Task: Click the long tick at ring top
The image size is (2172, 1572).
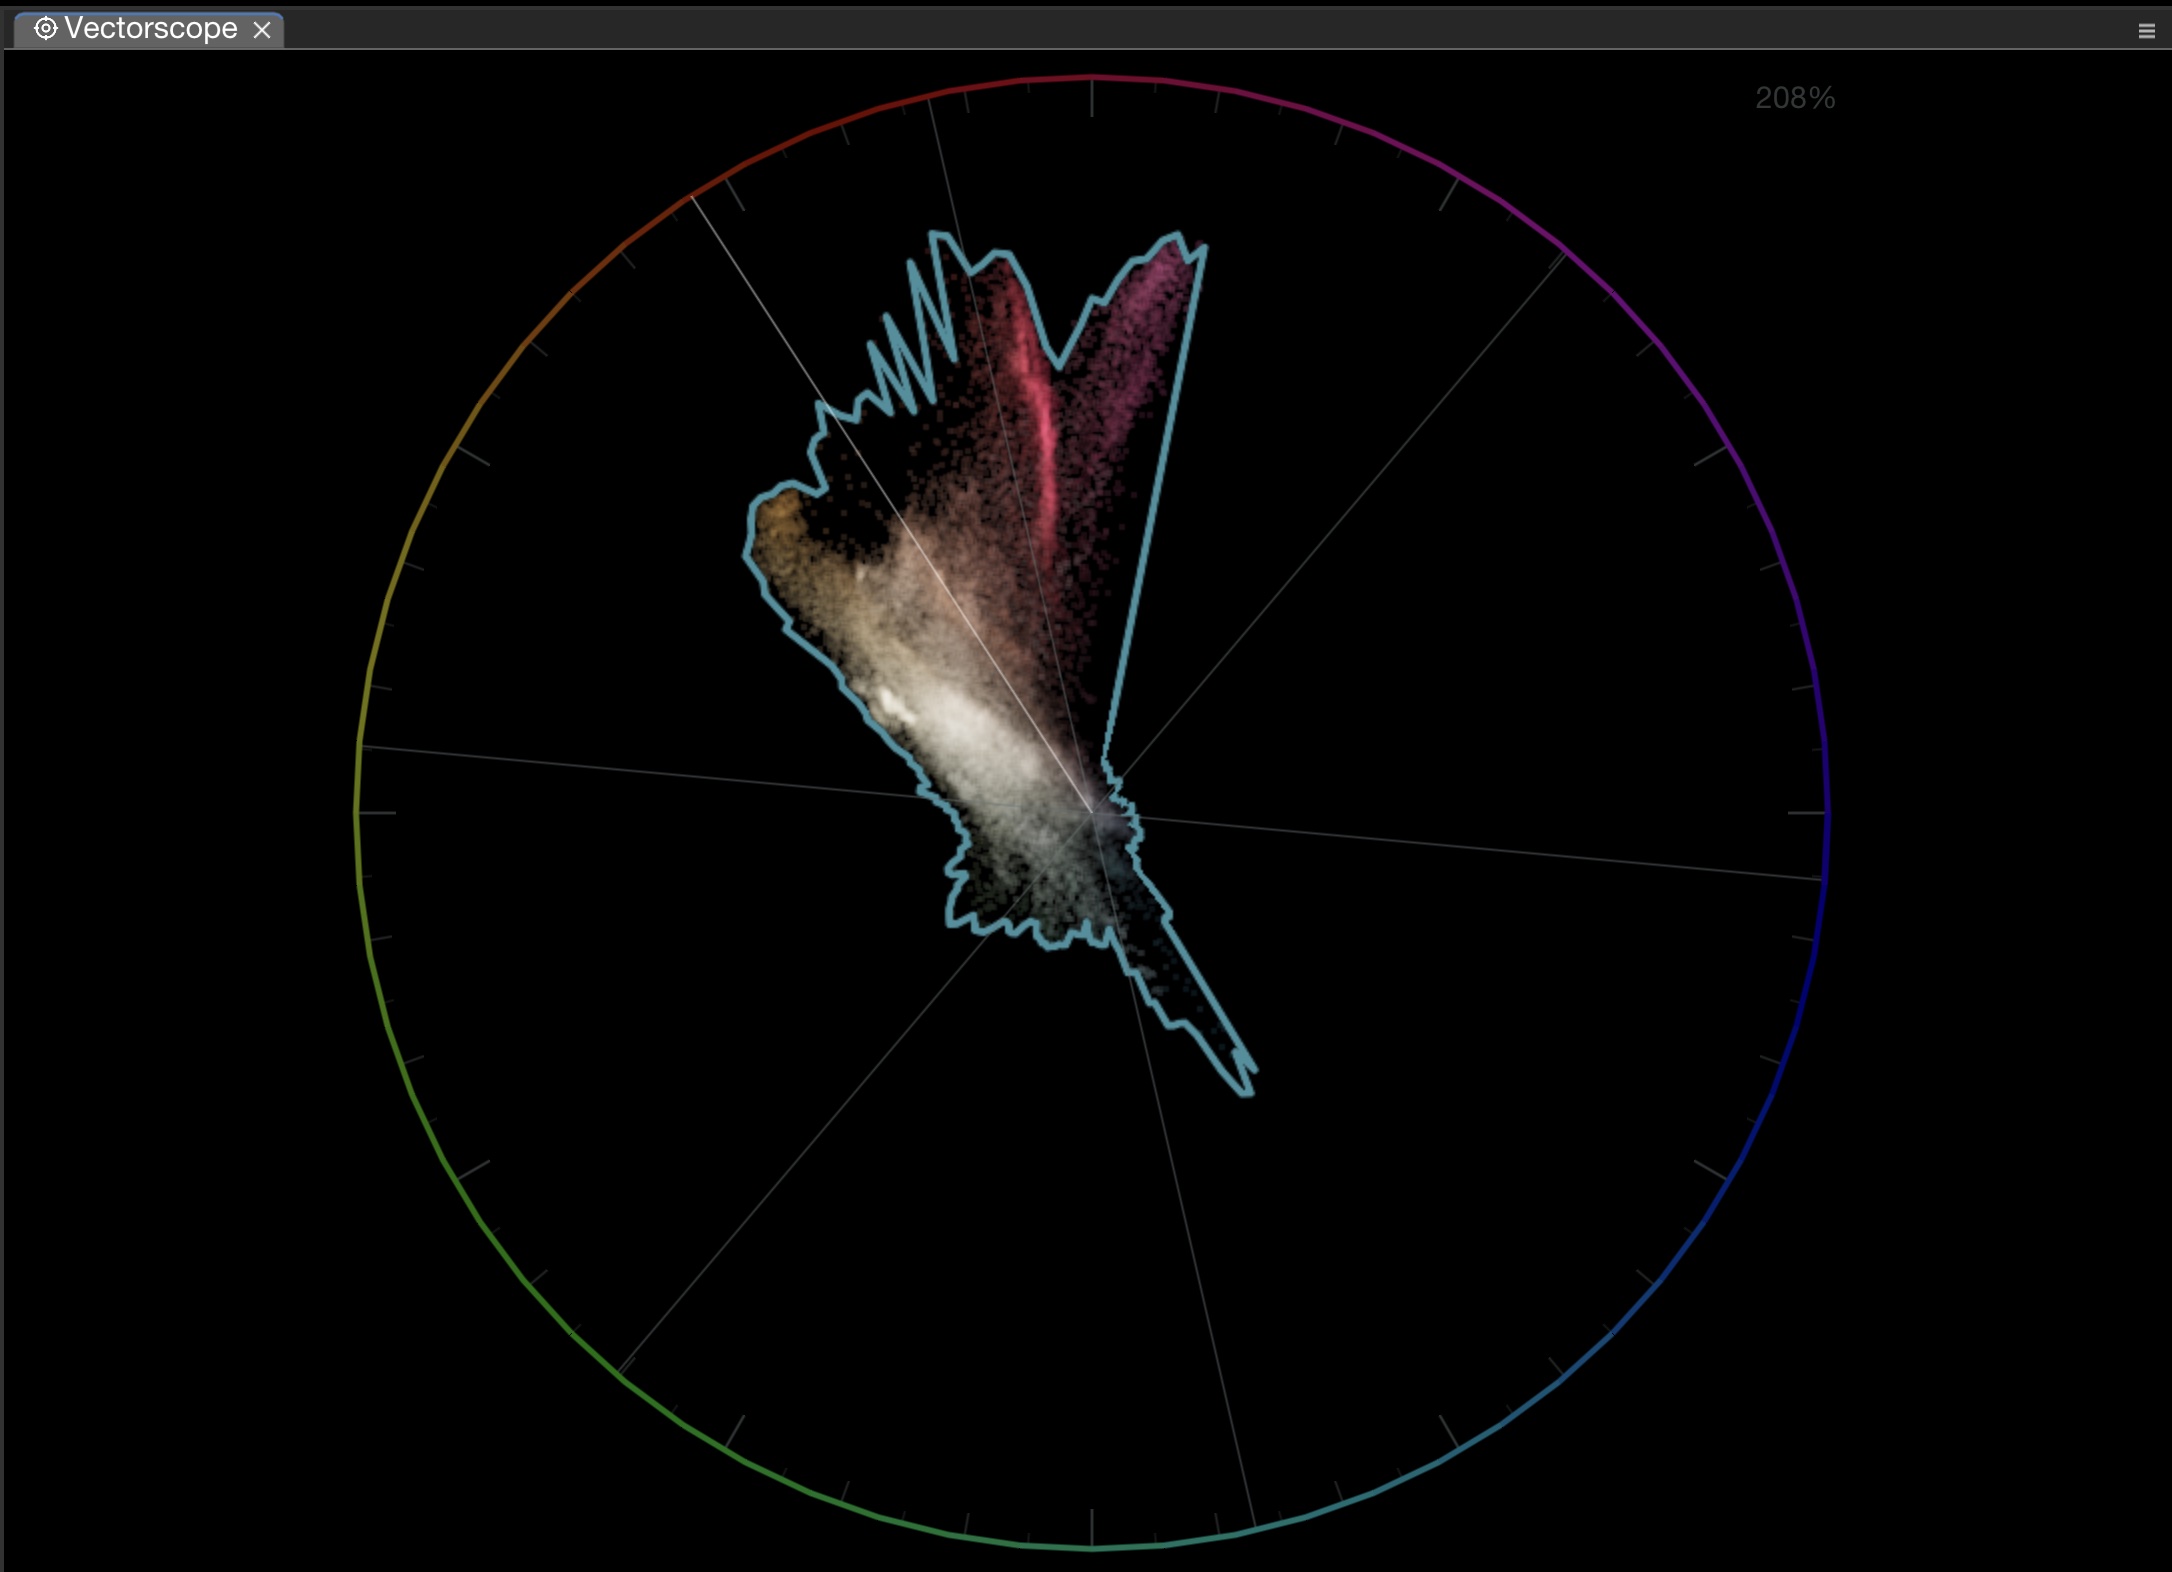Action: click(1092, 98)
